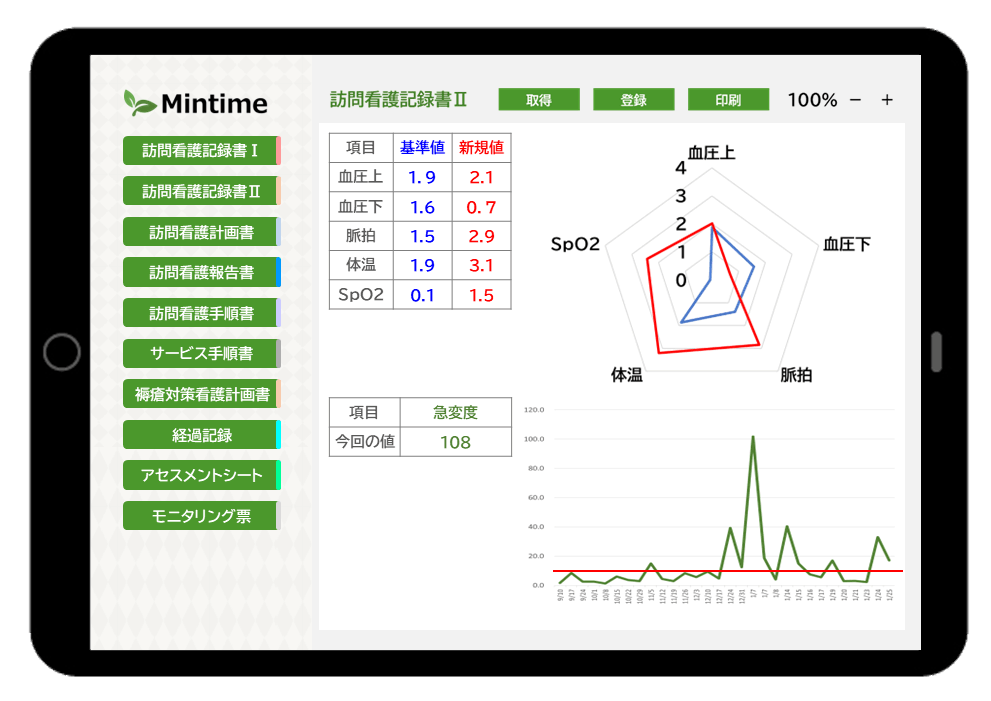Open 訪問看護手順書 in the sidebar
The image size is (991, 701).
[x=200, y=313]
